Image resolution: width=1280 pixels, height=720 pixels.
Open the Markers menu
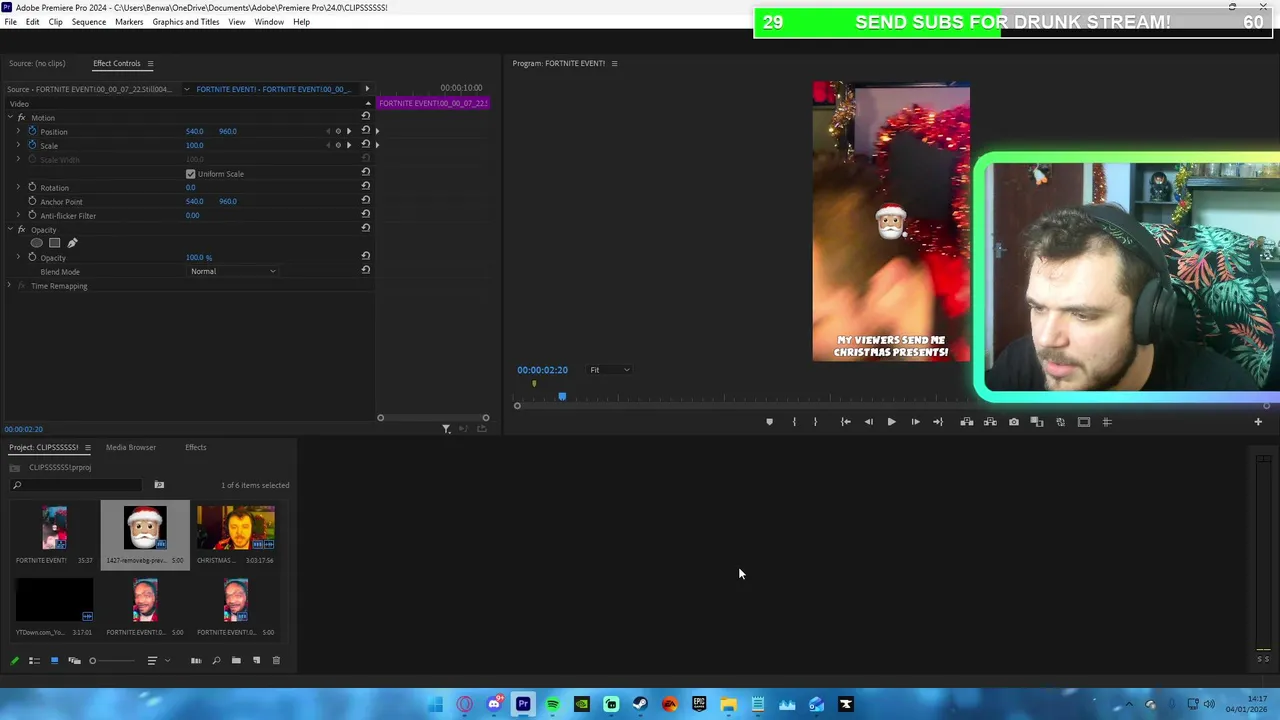click(129, 22)
